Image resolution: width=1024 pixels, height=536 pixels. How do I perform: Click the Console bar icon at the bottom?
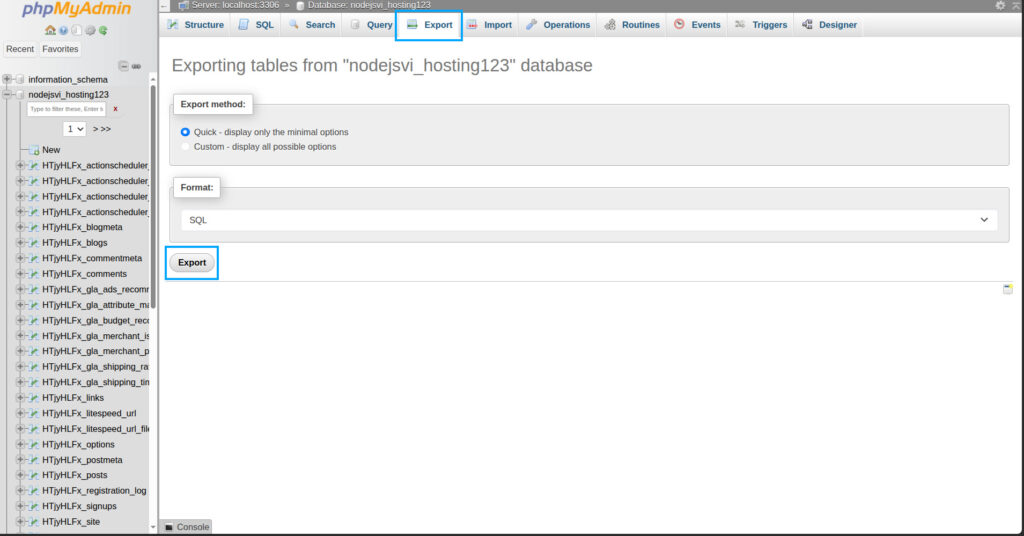point(169,527)
